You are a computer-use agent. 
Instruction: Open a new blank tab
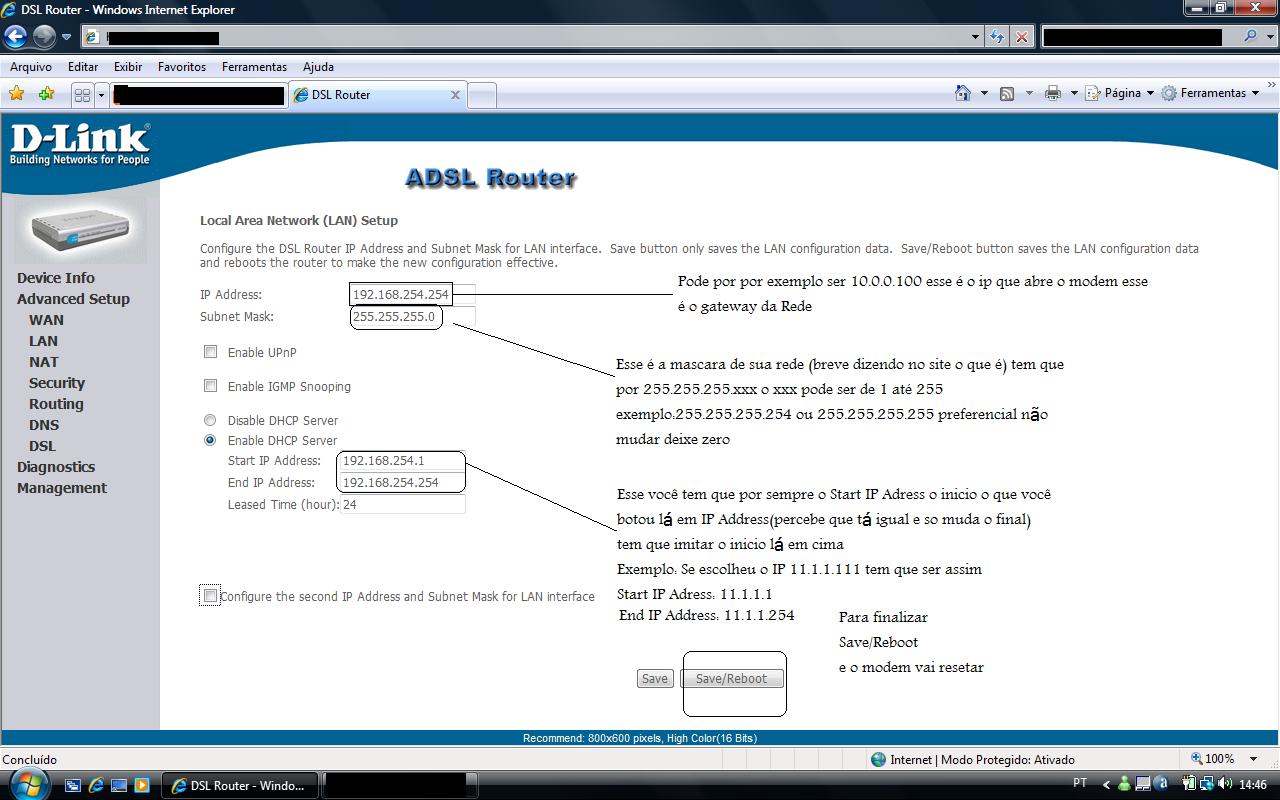[482, 95]
